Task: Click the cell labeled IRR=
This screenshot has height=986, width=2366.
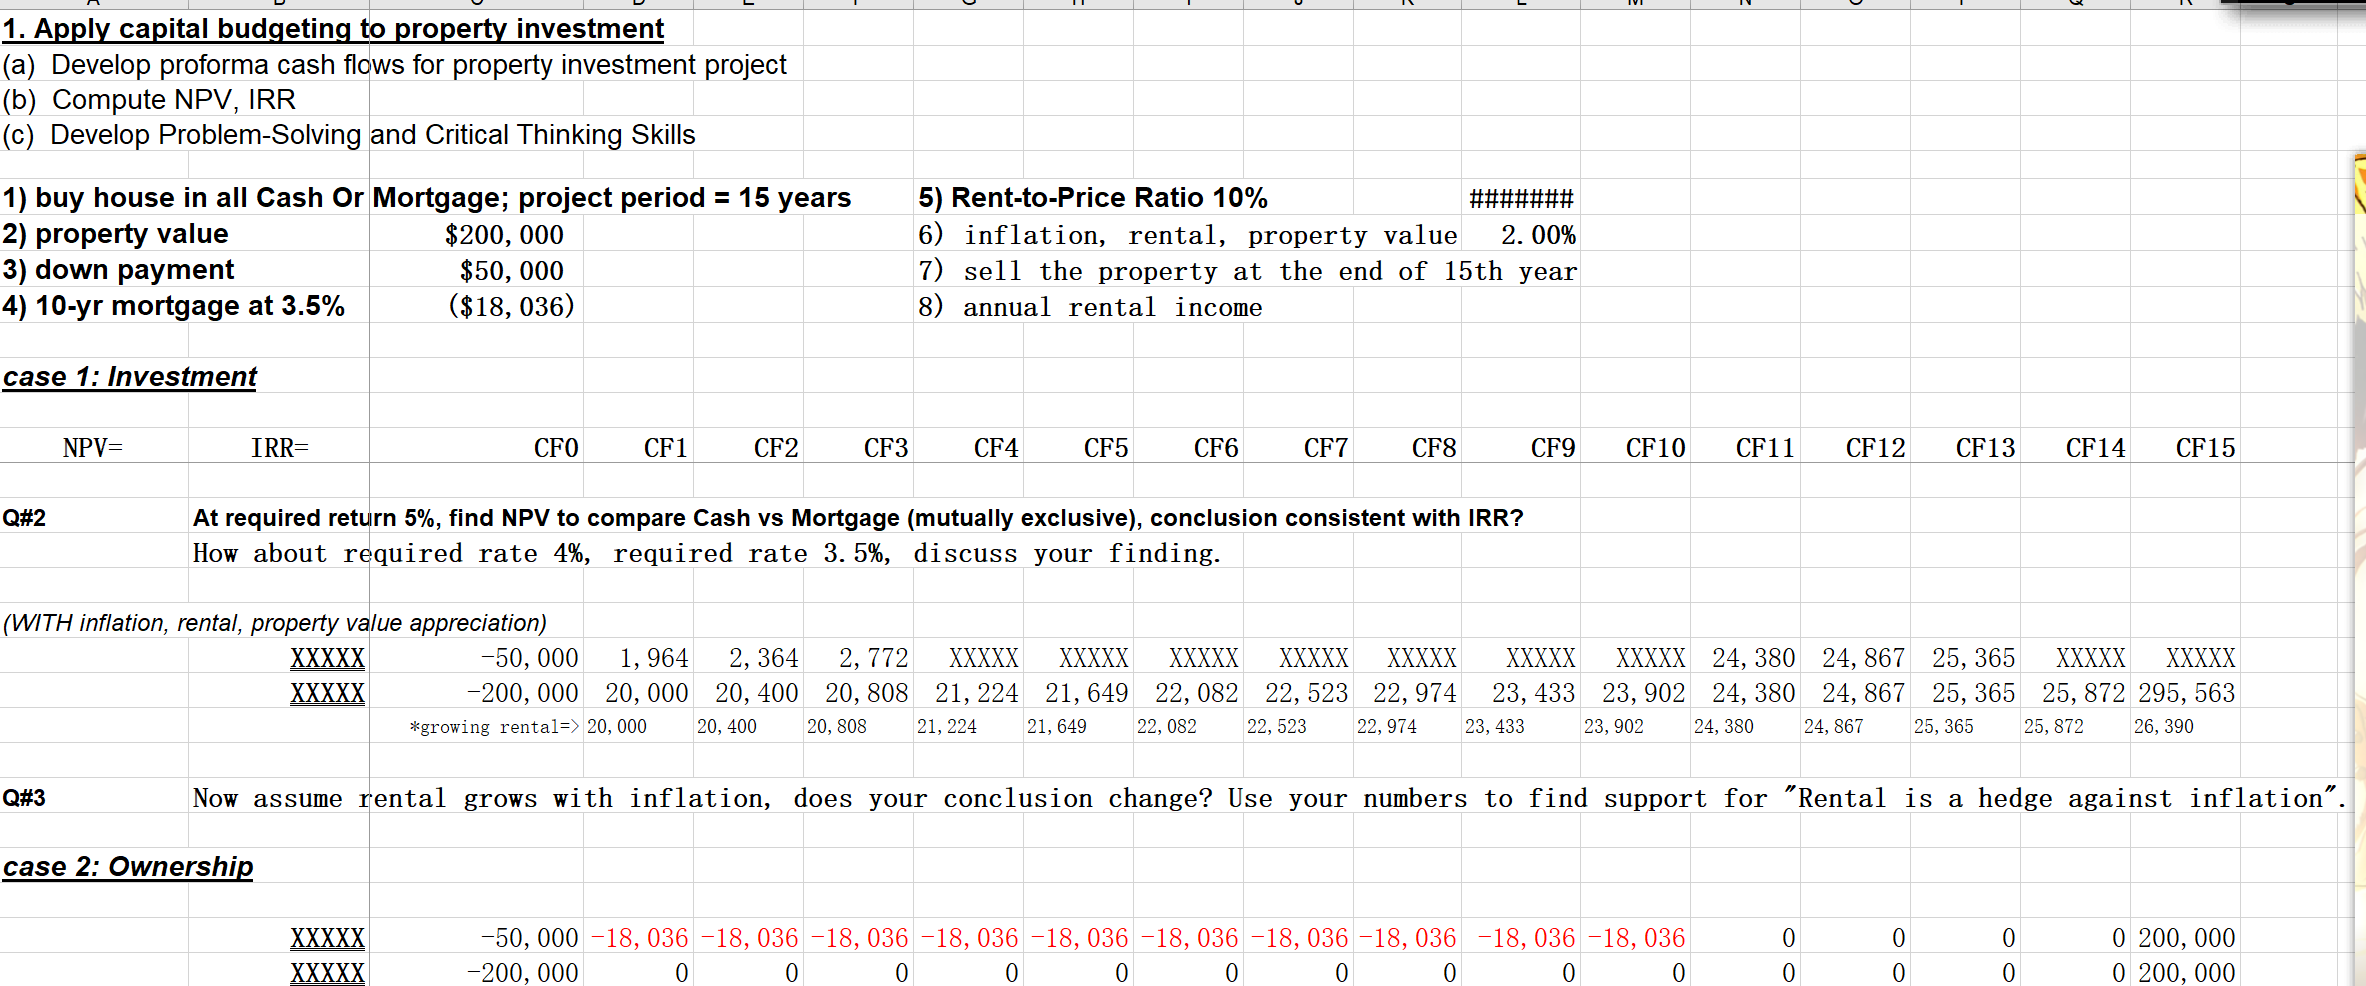Action: pos(280,447)
